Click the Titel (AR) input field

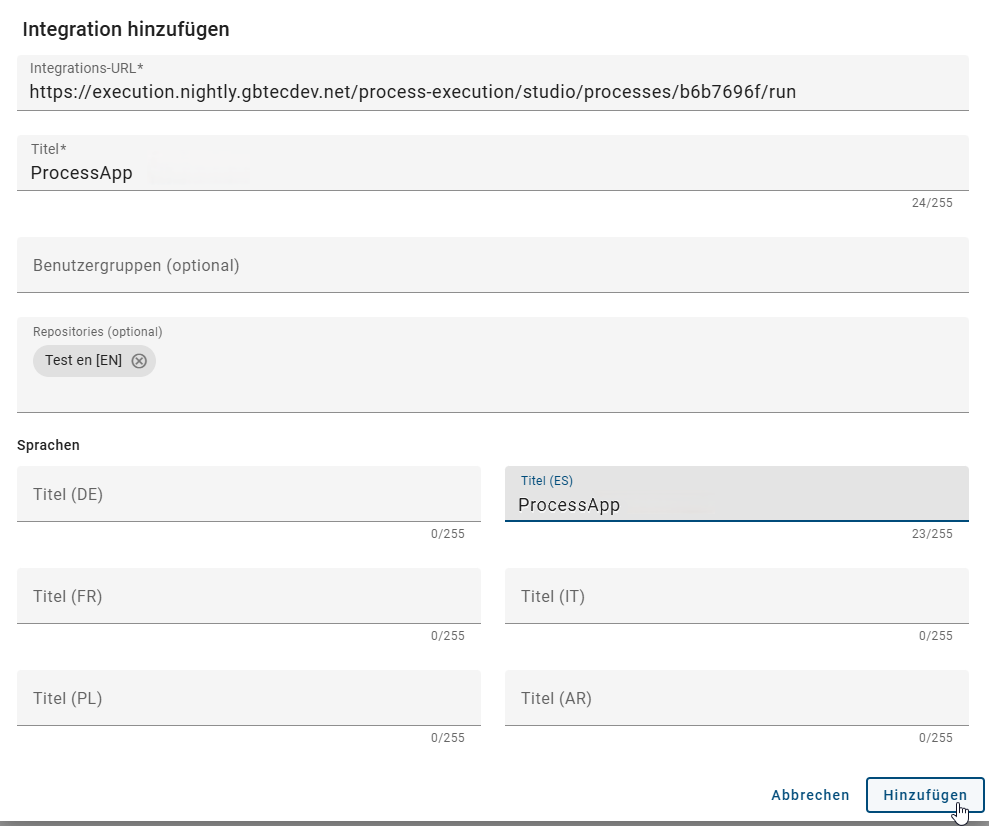737,698
